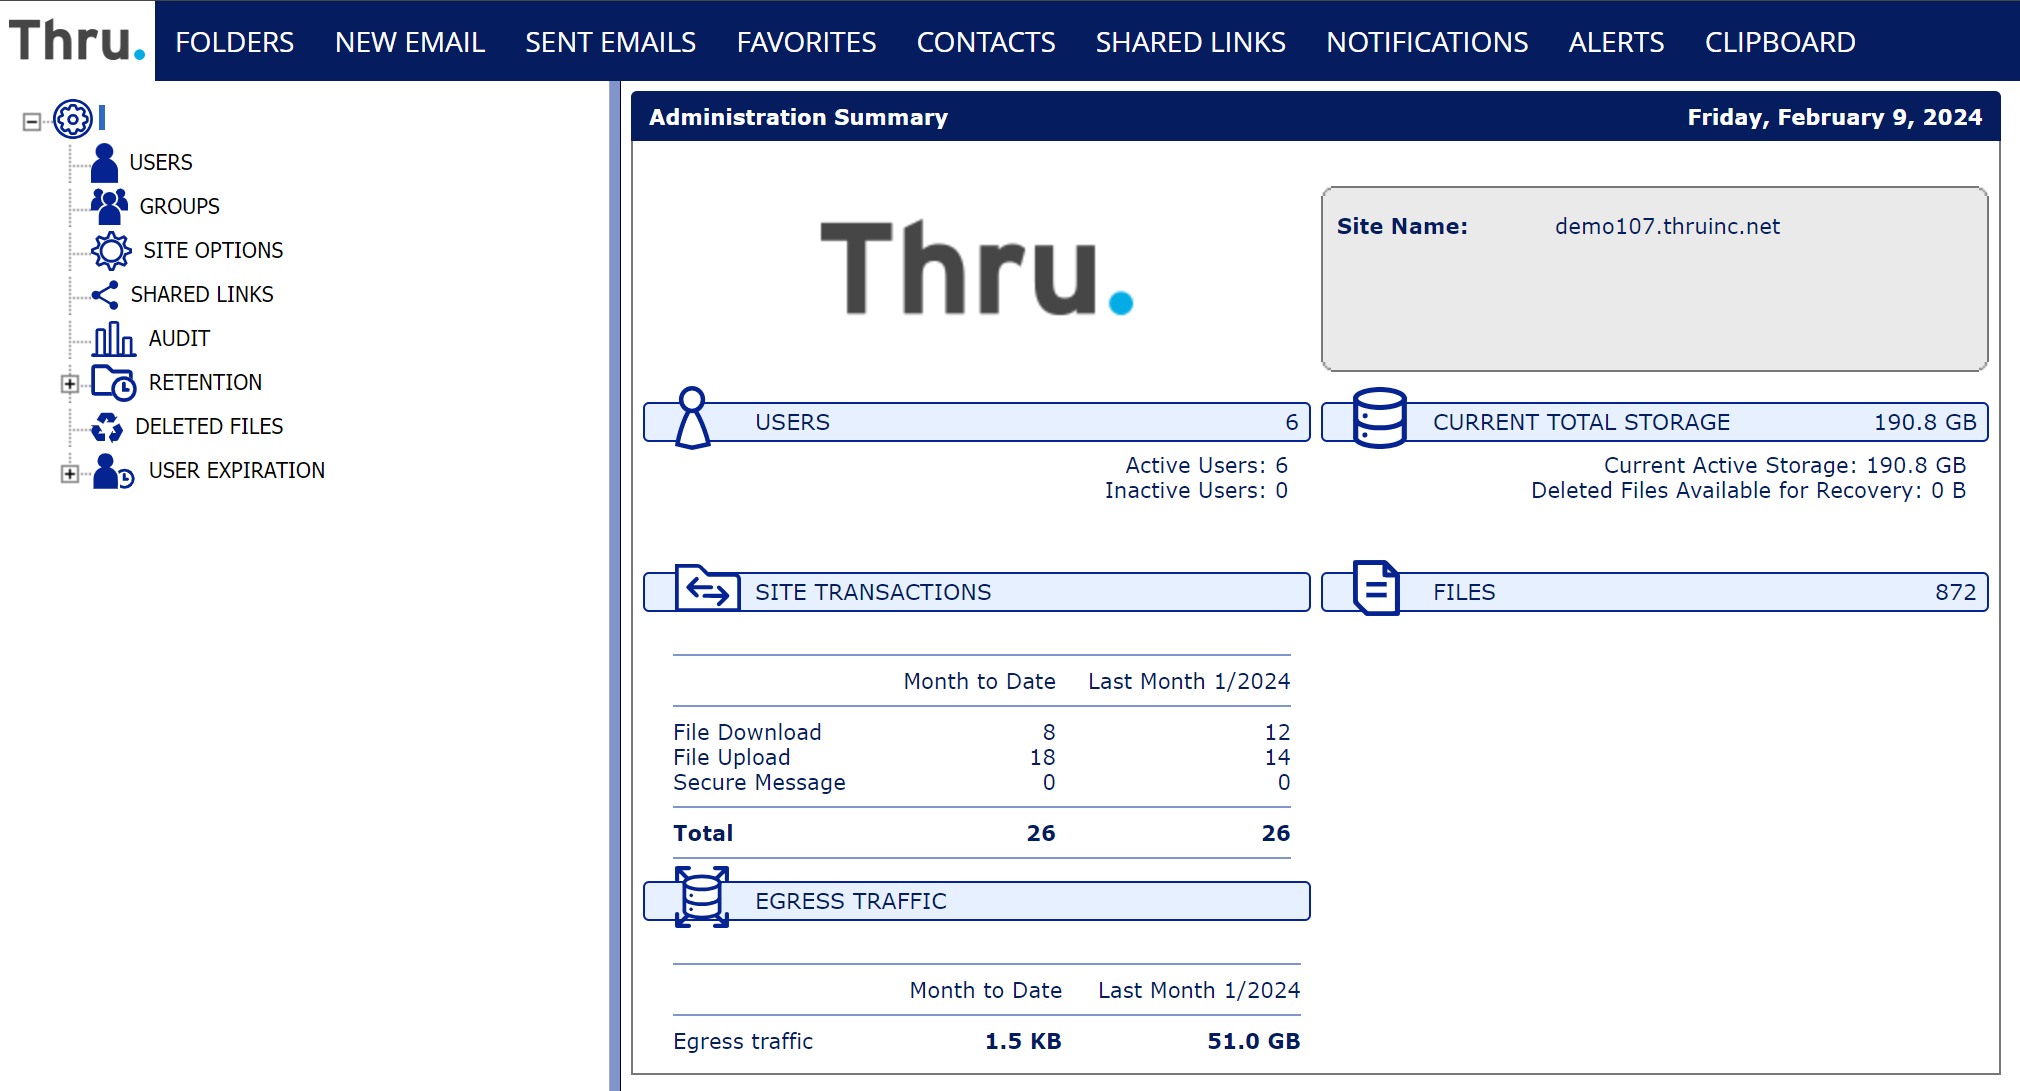Click the vertical splitter between panes
This screenshot has height=1091, width=2020.
tap(614, 585)
